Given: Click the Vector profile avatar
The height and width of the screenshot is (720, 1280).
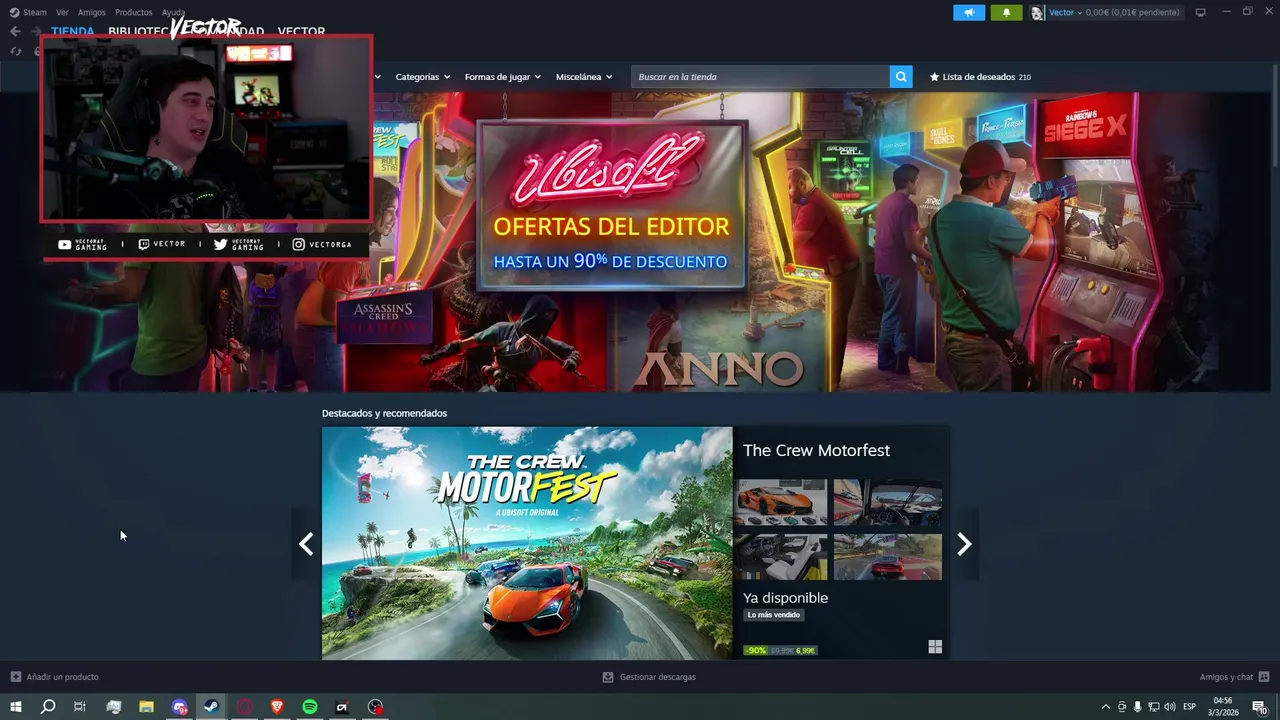Looking at the screenshot, I should [x=1038, y=12].
